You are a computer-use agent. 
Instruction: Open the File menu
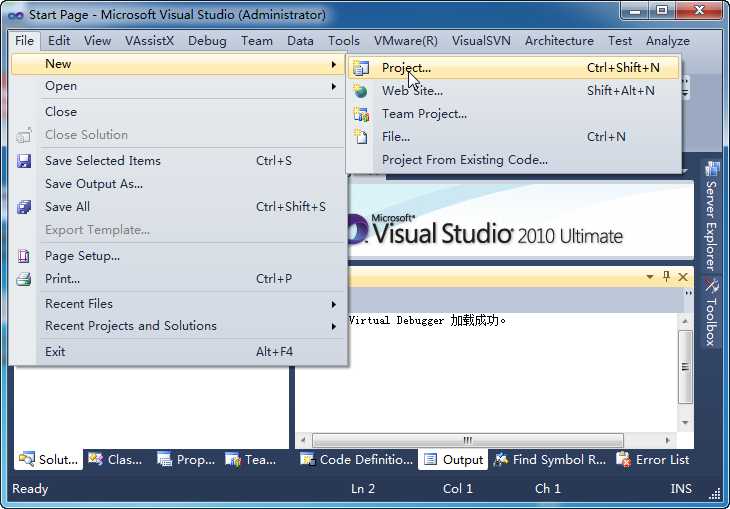point(24,41)
